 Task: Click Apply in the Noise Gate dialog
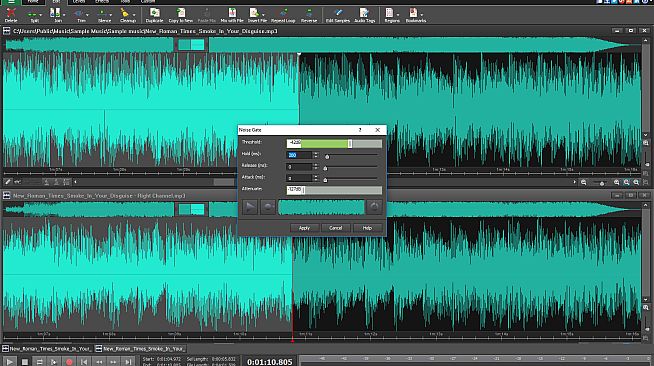point(304,228)
